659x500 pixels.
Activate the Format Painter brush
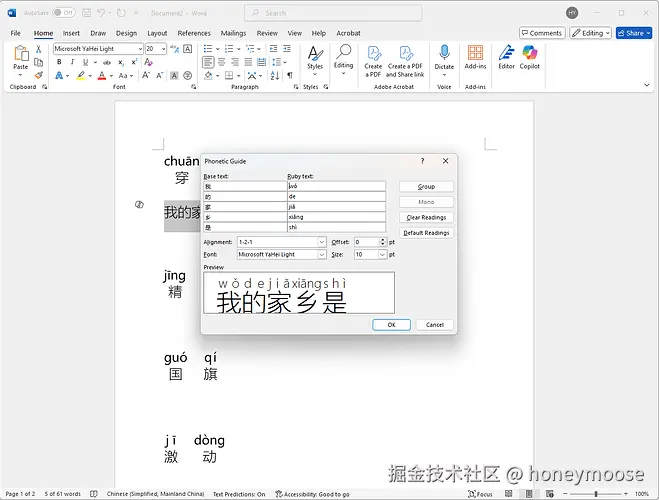38,75
